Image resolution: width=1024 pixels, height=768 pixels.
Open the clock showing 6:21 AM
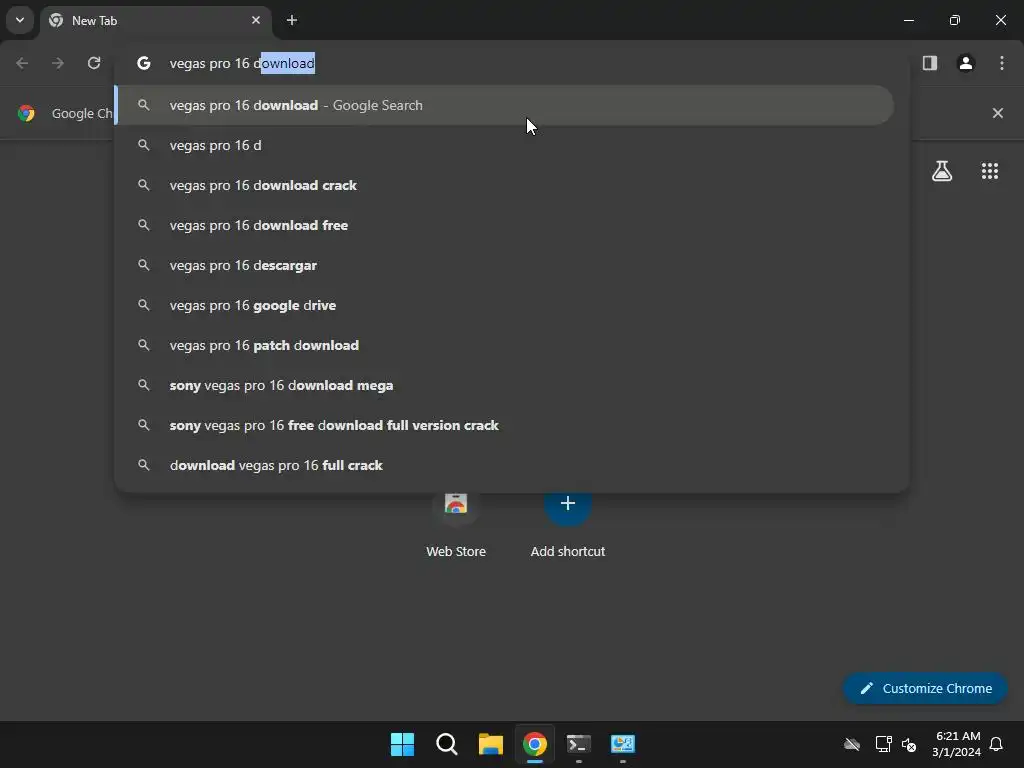[956, 744]
